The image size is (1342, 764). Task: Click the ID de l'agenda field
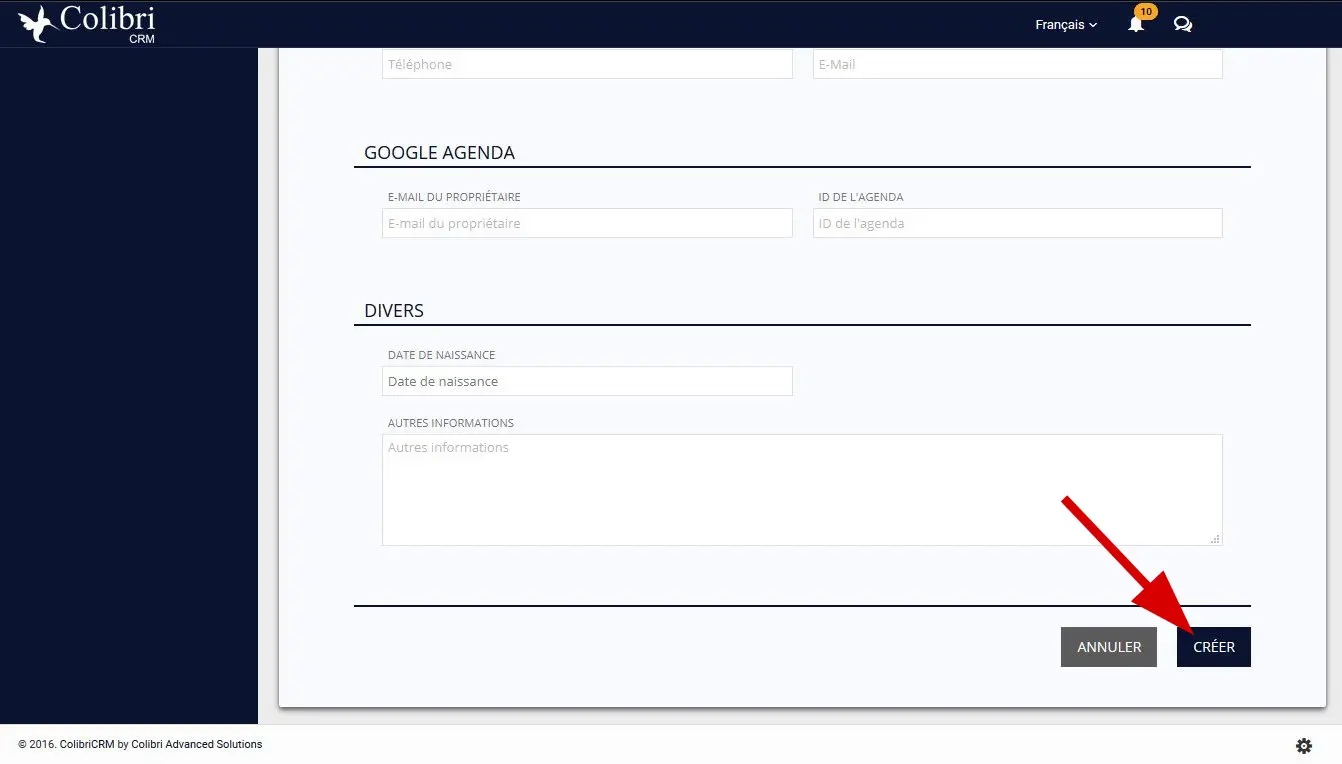click(x=1018, y=223)
